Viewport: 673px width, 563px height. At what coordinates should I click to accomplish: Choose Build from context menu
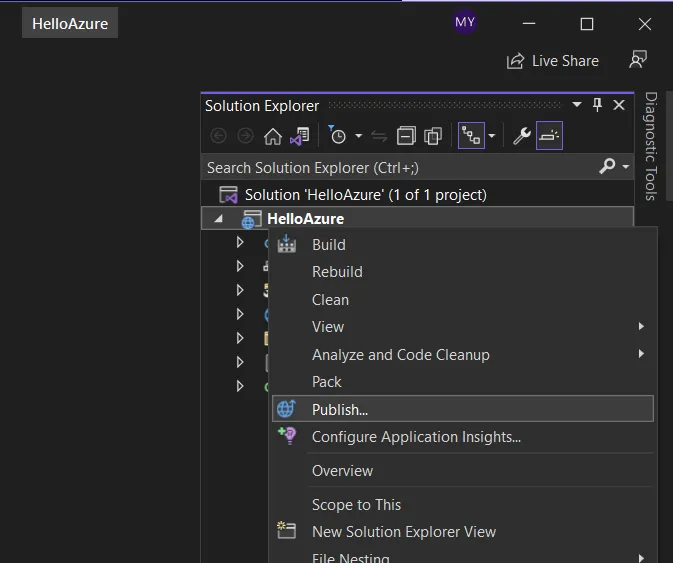(x=463, y=245)
